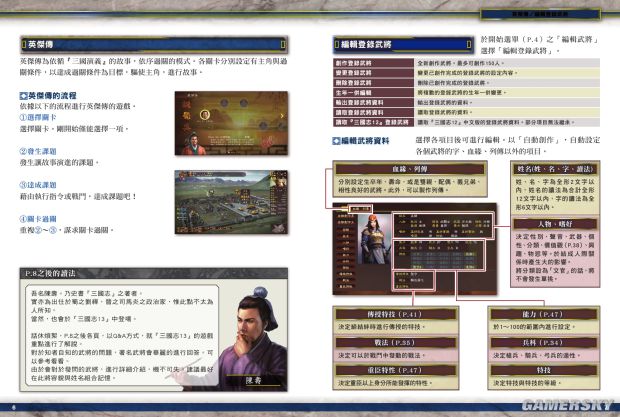Click the square icon beside 編輯武將資料

tap(336, 141)
